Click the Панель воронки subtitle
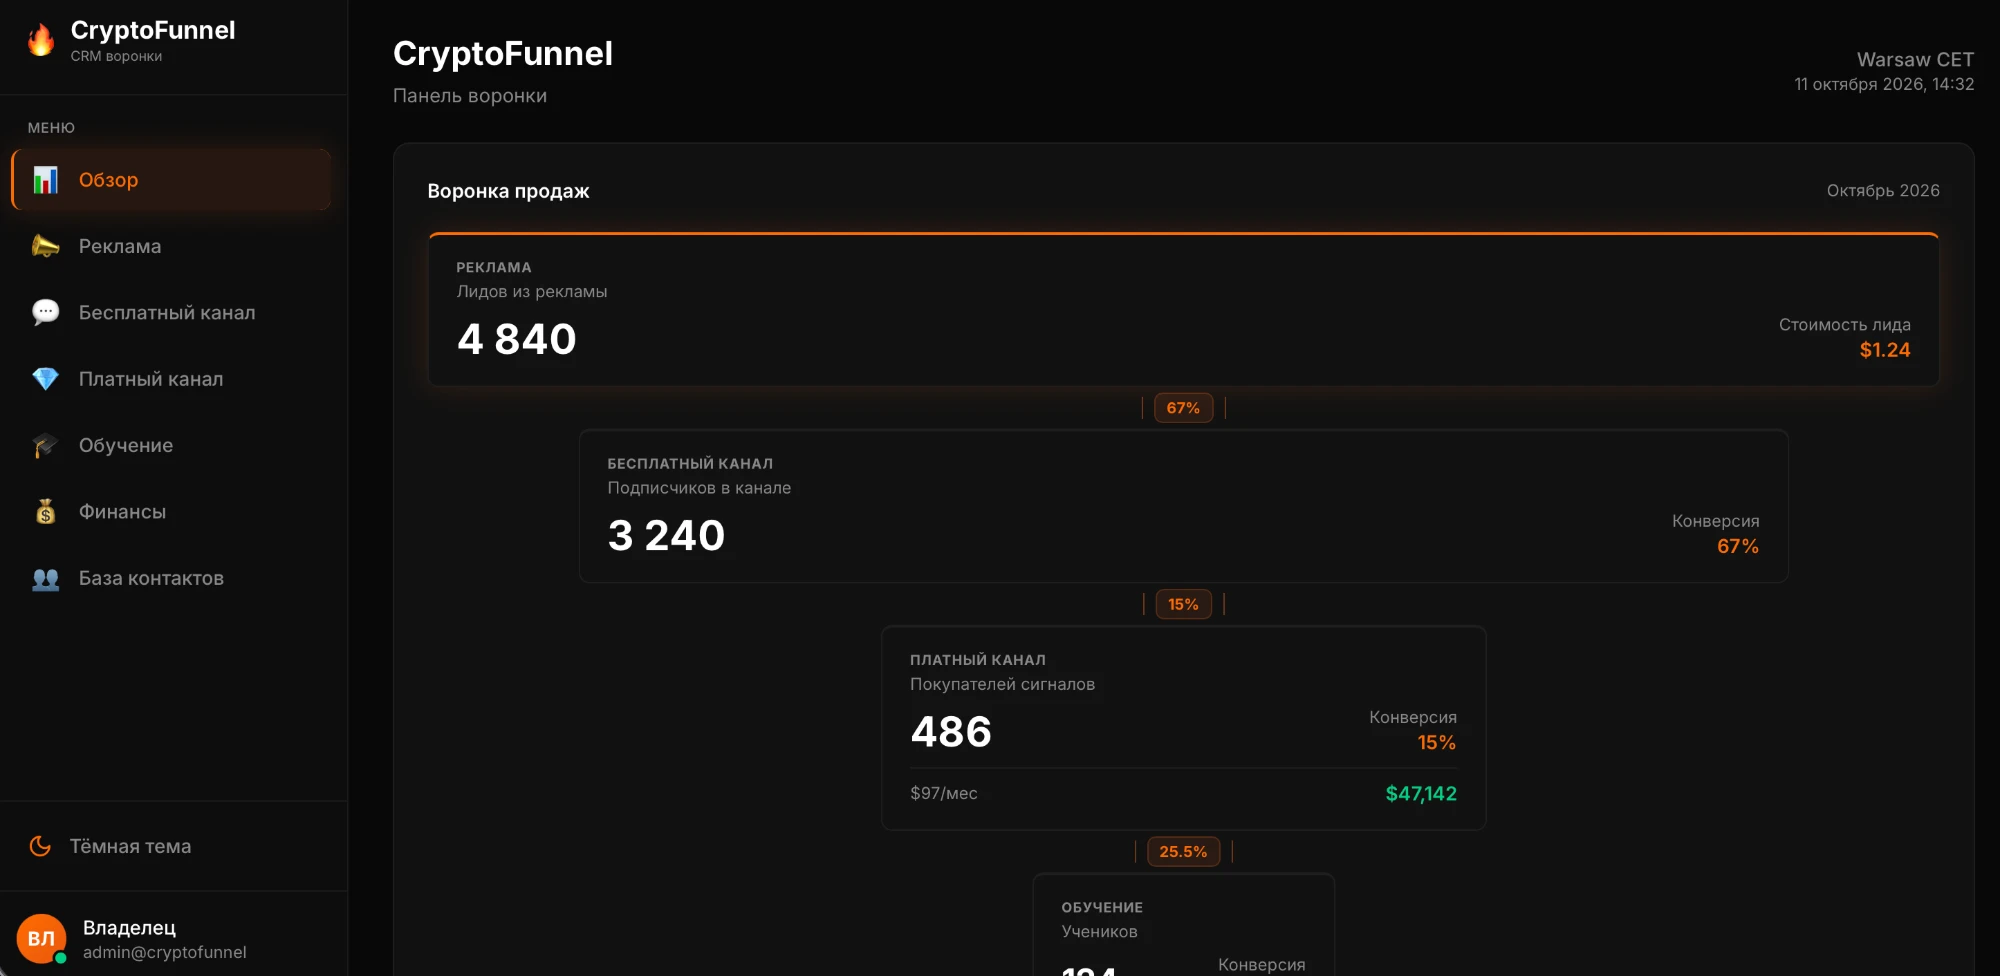This screenshot has width=2000, height=976. 470,96
